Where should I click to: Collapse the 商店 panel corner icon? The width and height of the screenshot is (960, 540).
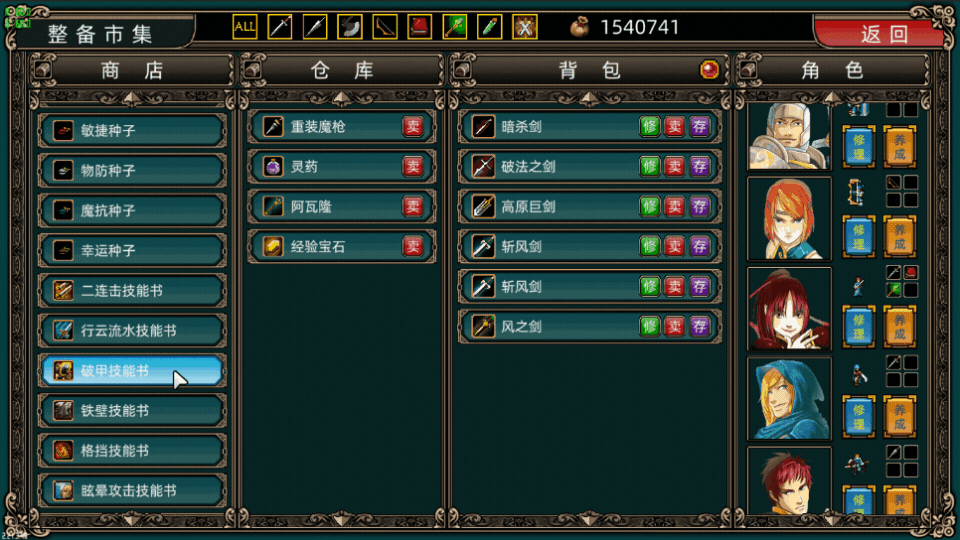coord(43,69)
